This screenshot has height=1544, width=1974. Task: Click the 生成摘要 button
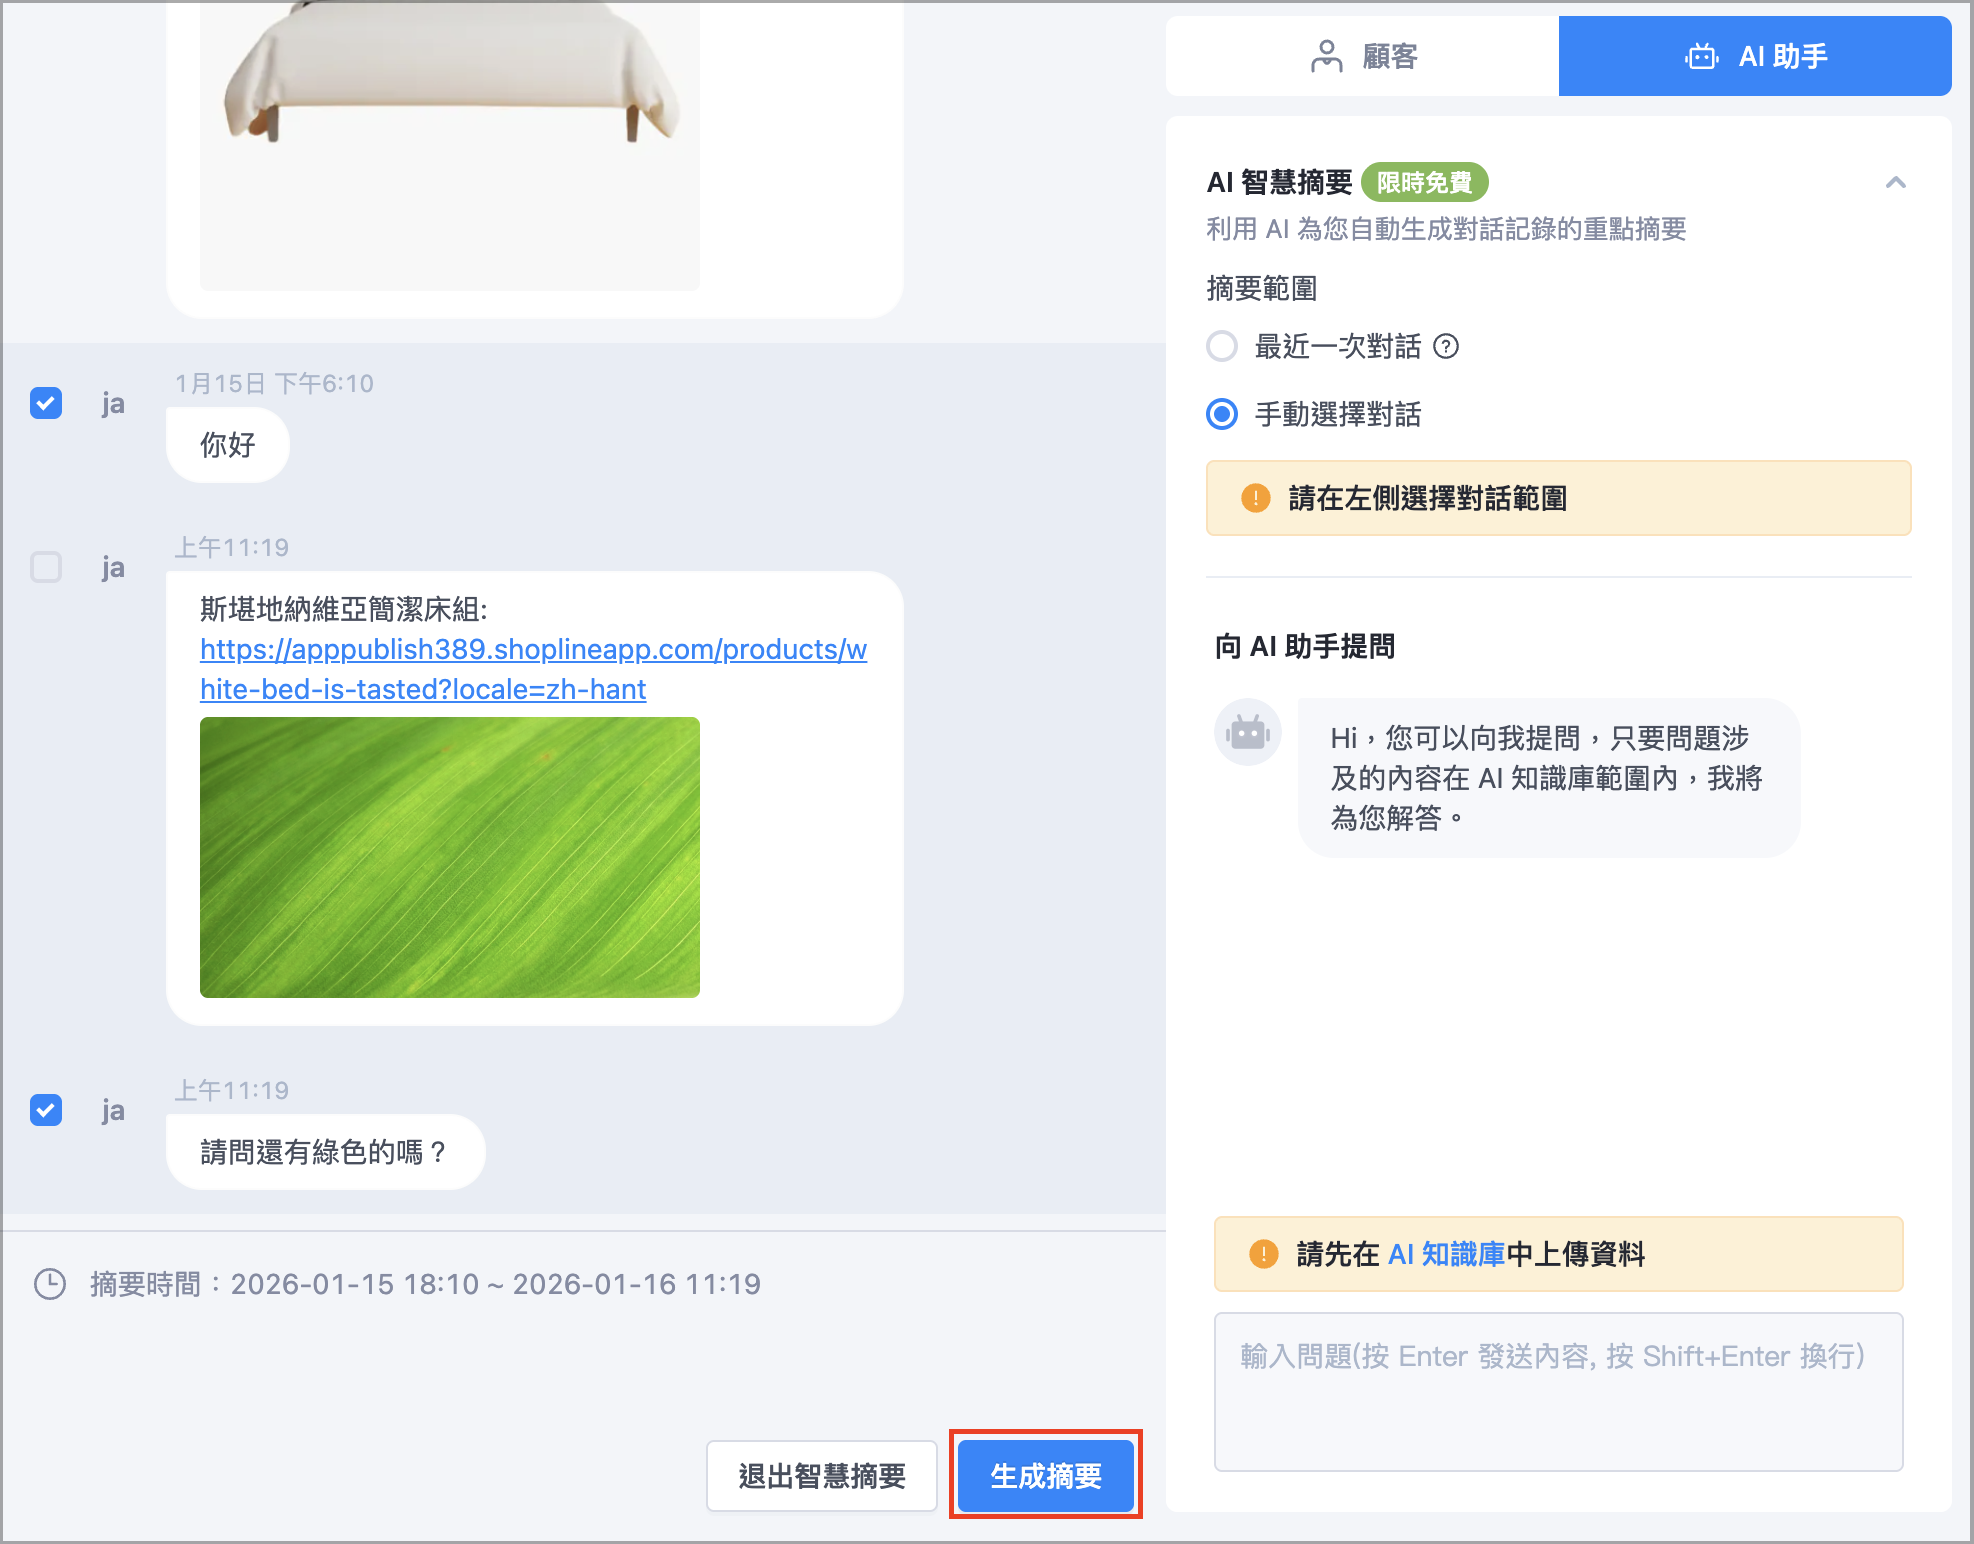click(1046, 1475)
